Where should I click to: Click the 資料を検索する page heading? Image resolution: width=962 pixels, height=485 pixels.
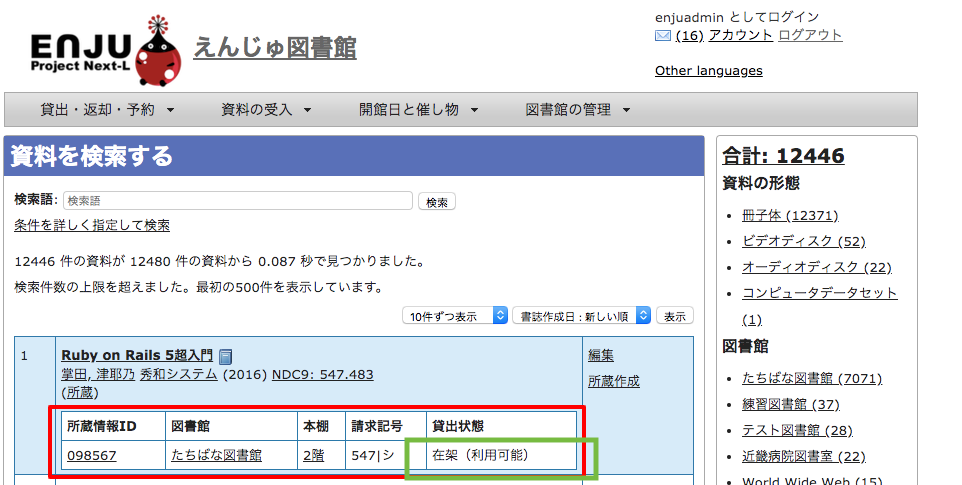91,156
